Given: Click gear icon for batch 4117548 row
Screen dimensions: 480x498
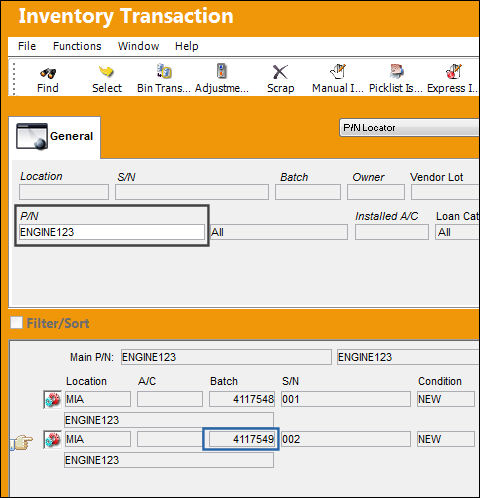Looking at the screenshot, I should tap(53, 399).
